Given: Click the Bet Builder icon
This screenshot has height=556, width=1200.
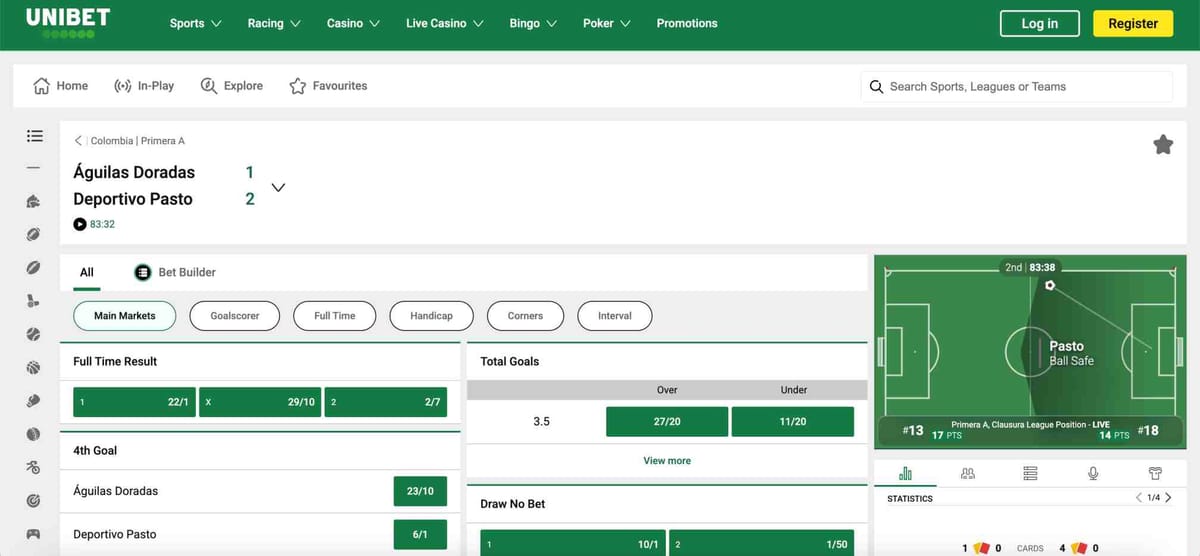Looking at the screenshot, I should click(143, 272).
